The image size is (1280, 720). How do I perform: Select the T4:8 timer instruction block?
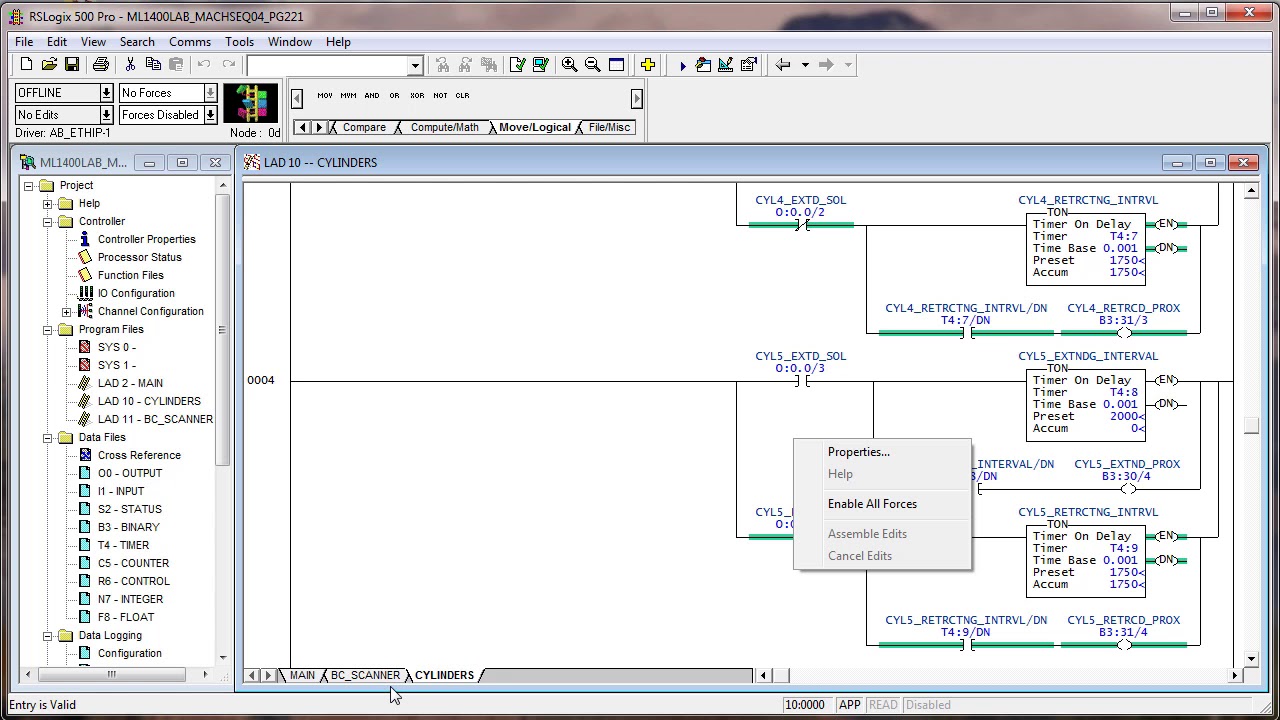pyautogui.click(x=1086, y=405)
